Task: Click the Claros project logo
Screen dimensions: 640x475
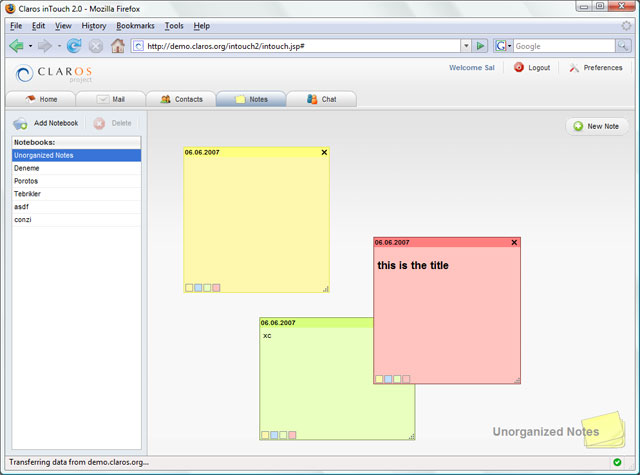Action: click(54, 73)
